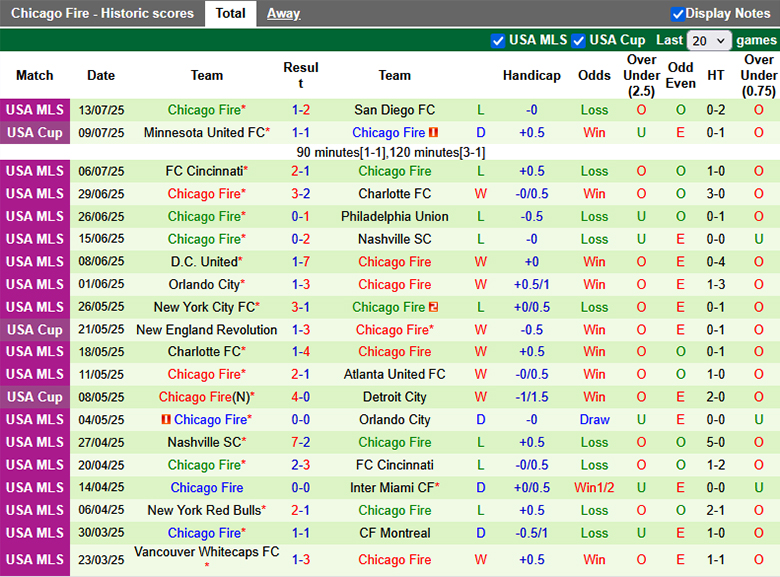Click date 23/03/25 in Vancouver Whitecaps row

click(101, 560)
